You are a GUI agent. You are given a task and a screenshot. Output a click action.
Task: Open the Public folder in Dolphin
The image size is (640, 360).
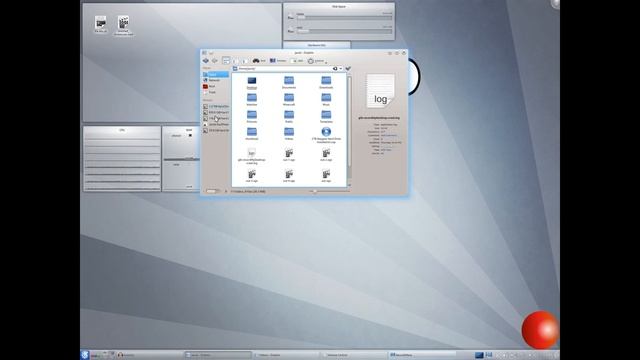(x=289, y=117)
